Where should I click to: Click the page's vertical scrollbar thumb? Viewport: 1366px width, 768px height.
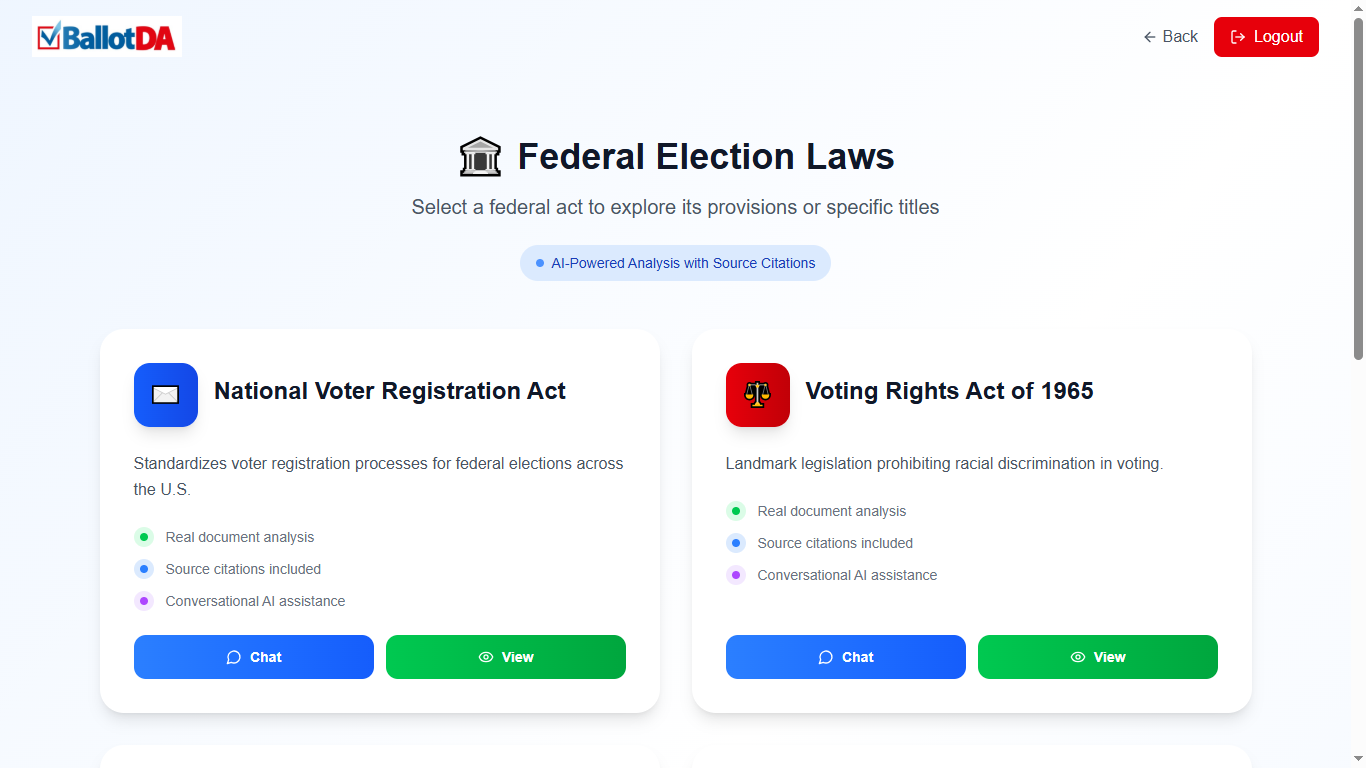coord(1358,190)
